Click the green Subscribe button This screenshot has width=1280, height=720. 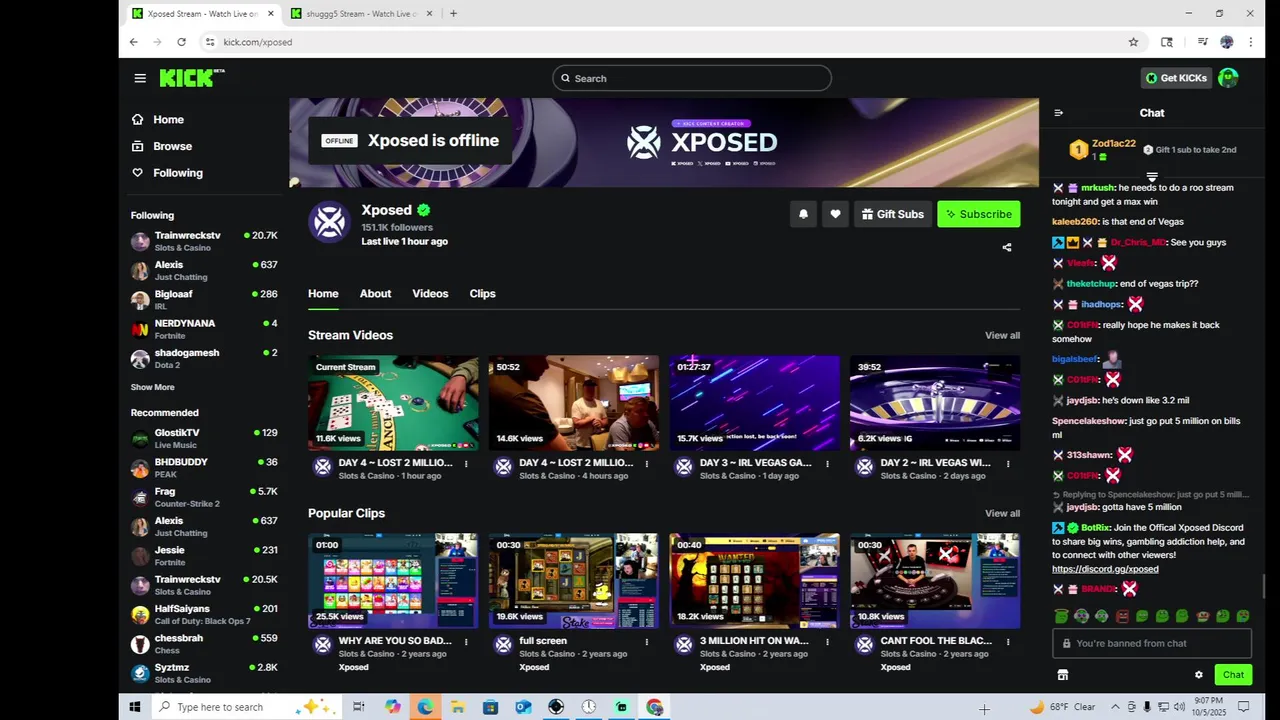979,214
